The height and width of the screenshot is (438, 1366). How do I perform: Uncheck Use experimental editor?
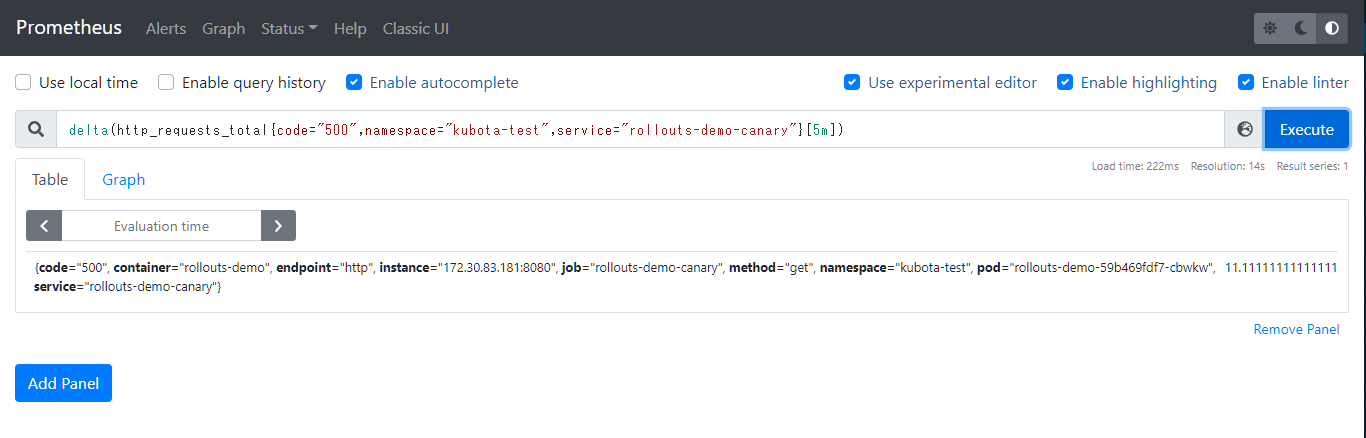coord(852,82)
